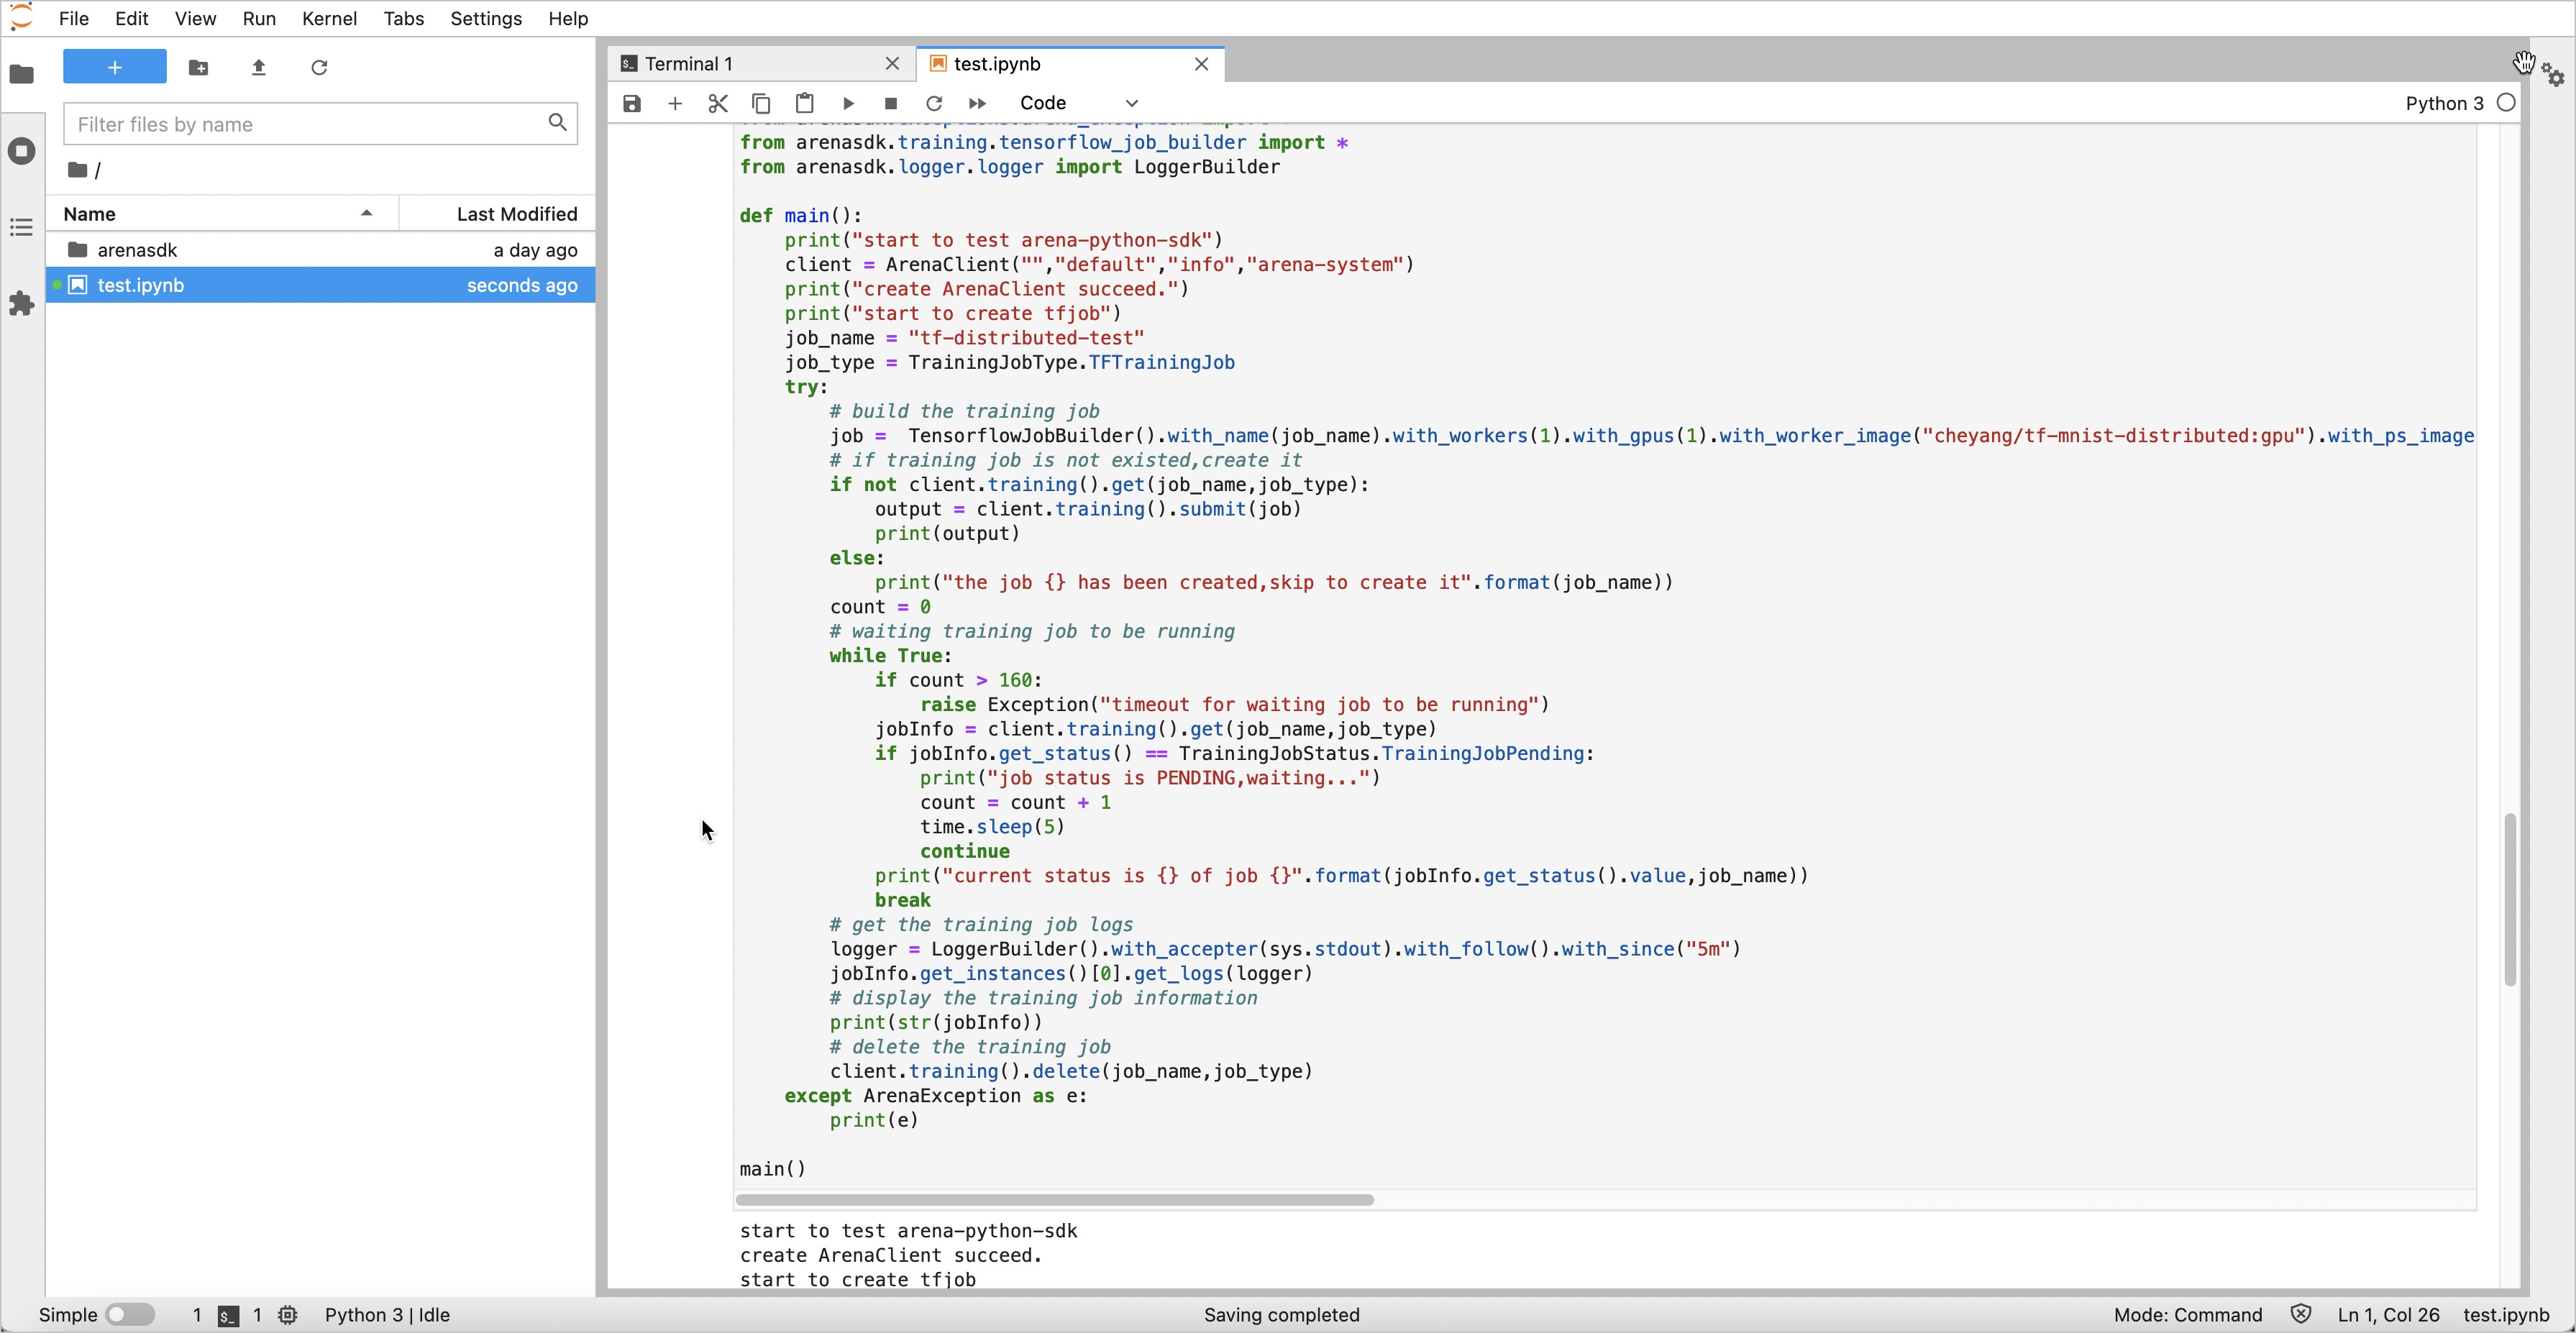Save the notebook with the save icon
This screenshot has height=1333, width=2576.
click(x=631, y=103)
